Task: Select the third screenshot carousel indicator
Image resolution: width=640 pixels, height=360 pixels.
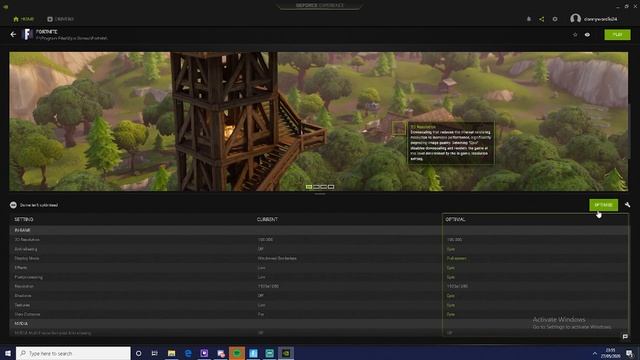Action: pyautogui.click(x=324, y=187)
